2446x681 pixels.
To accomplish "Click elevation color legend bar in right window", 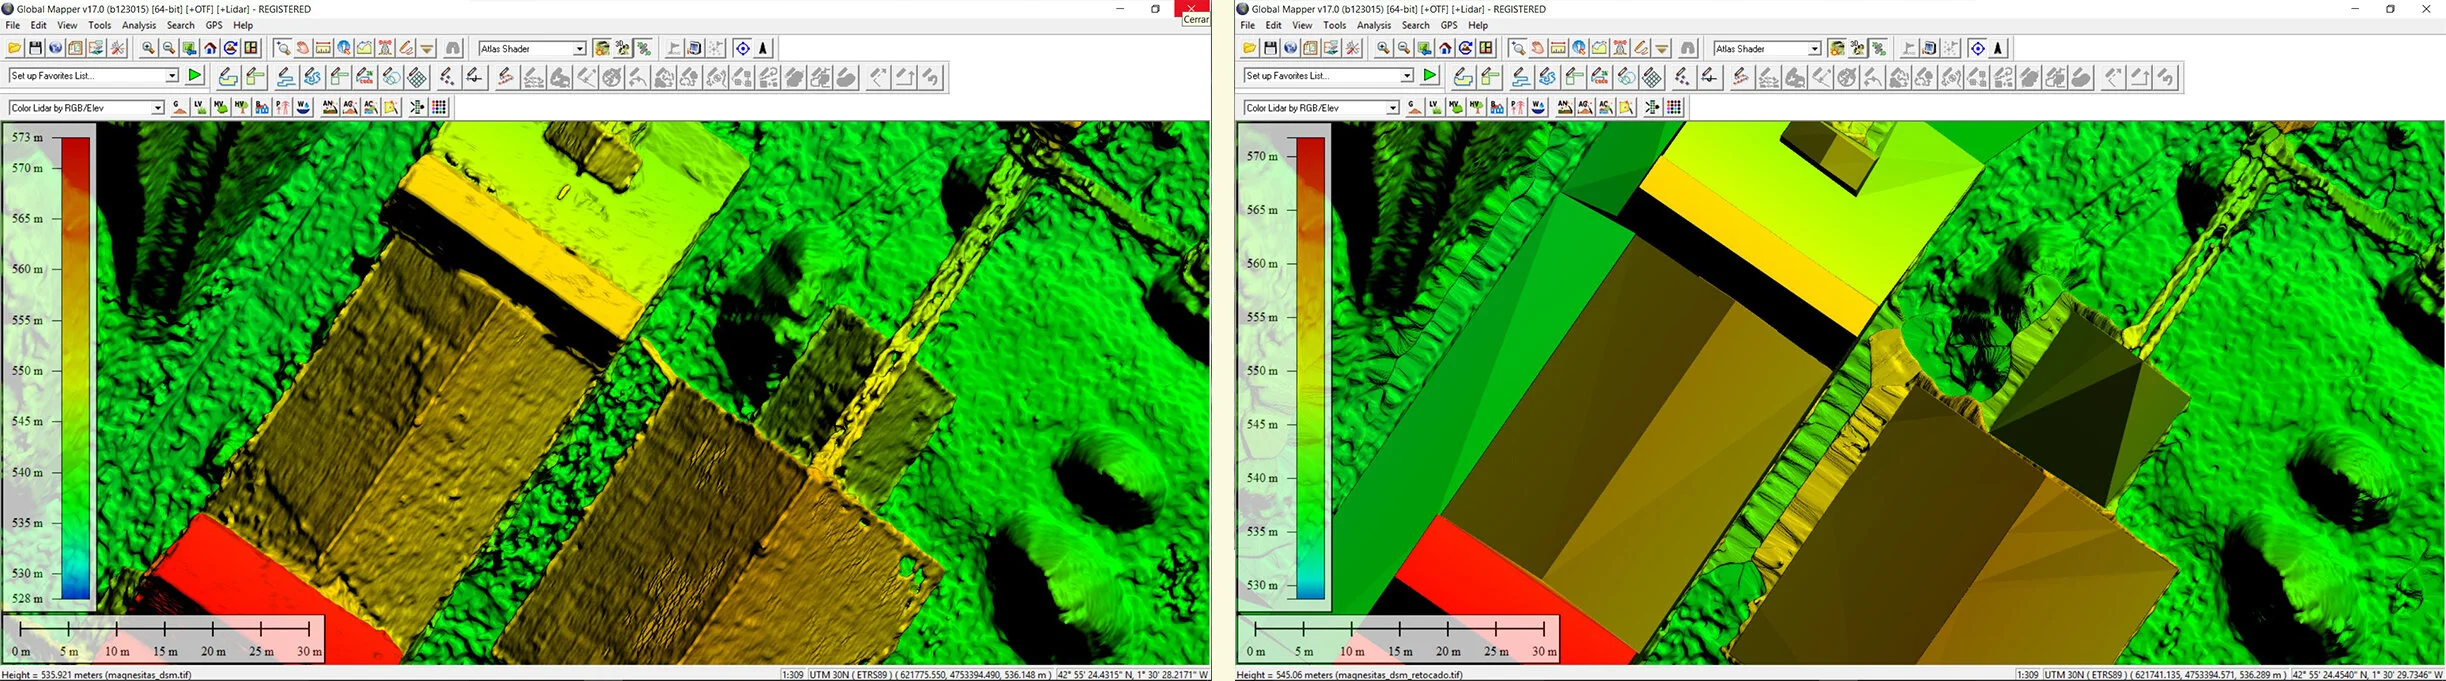I will [x=1311, y=368].
